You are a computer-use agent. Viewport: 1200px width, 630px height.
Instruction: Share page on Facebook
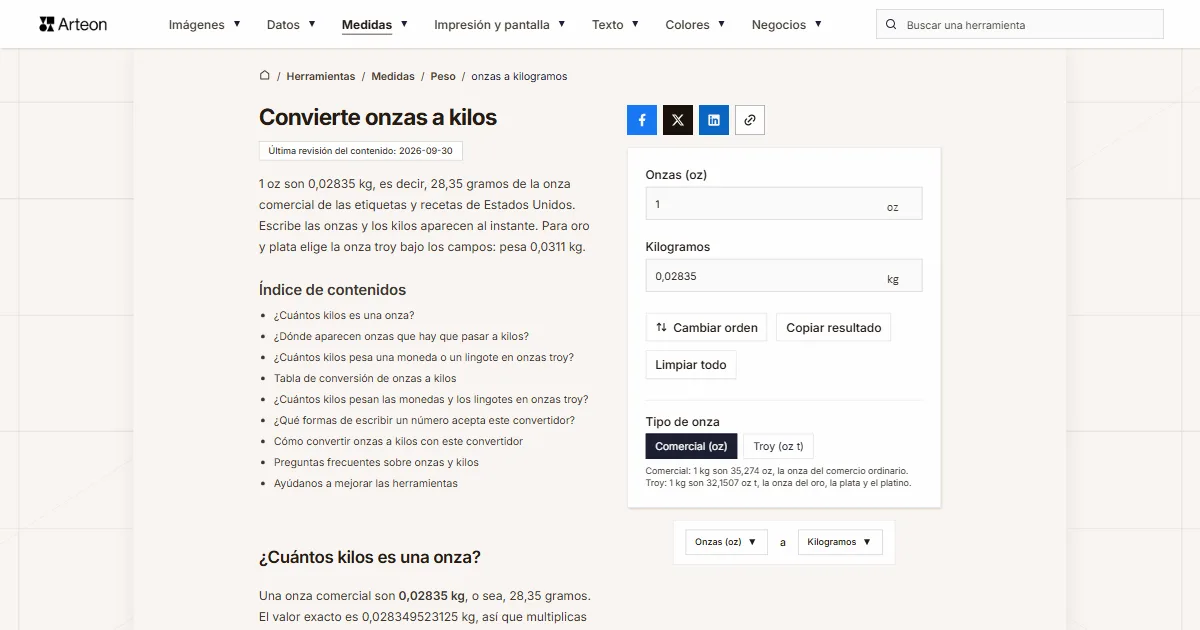point(642,120)
